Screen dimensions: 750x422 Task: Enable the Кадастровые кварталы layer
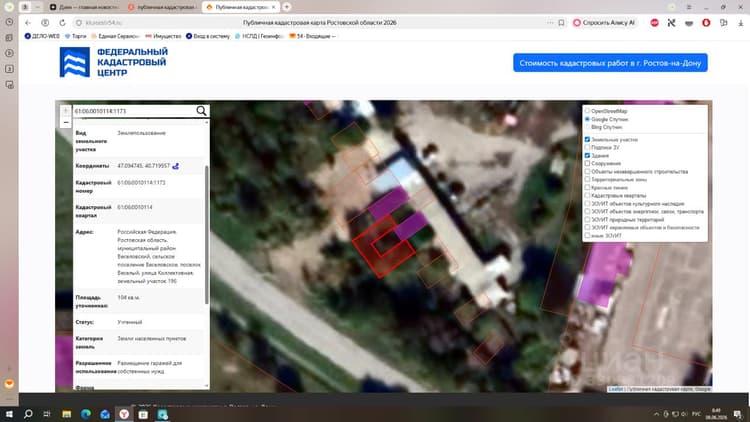(x=587, y=195)
